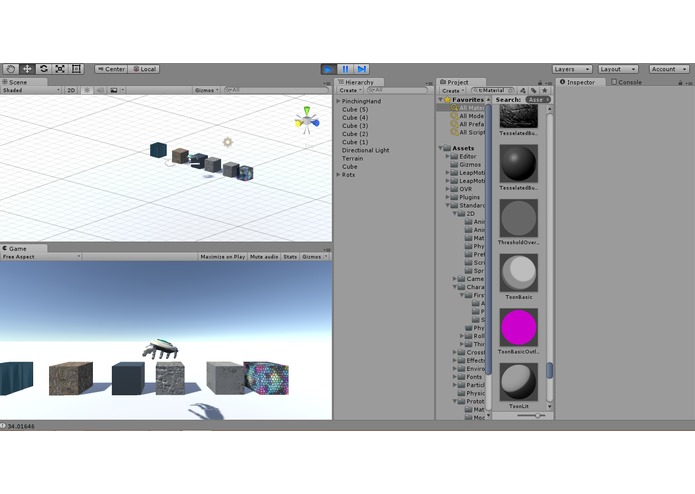Screen dimensions: 695x494
Task: Select the ToonLit material thumbnail
Action: tap(519, 382)
